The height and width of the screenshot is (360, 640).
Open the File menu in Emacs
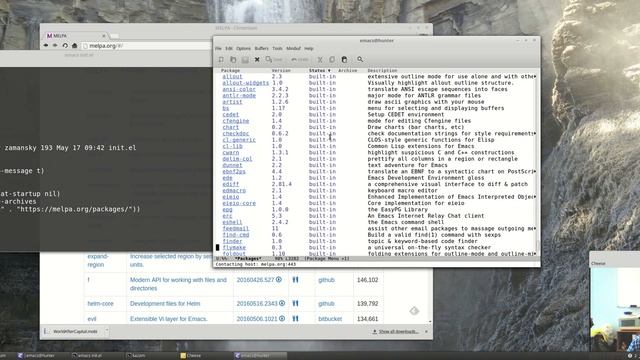[218, 49]
